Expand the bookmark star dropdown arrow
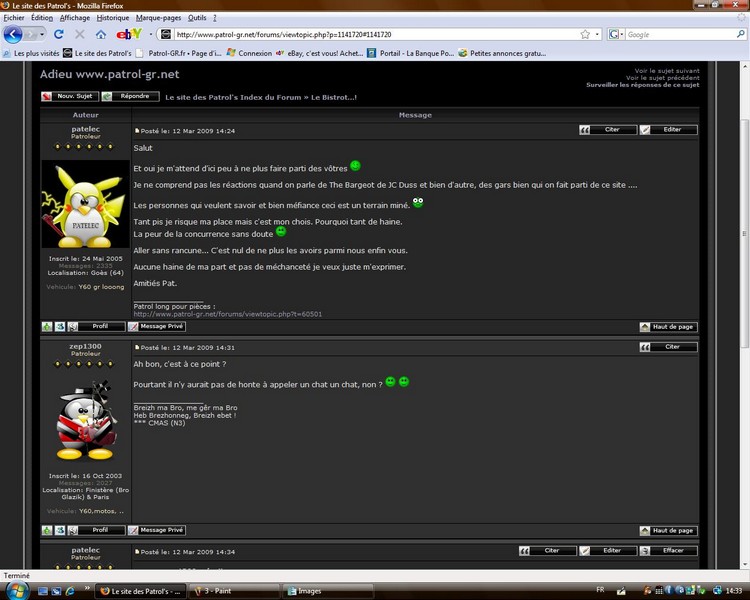Screen dimensions: 750x600 point(597,34)
